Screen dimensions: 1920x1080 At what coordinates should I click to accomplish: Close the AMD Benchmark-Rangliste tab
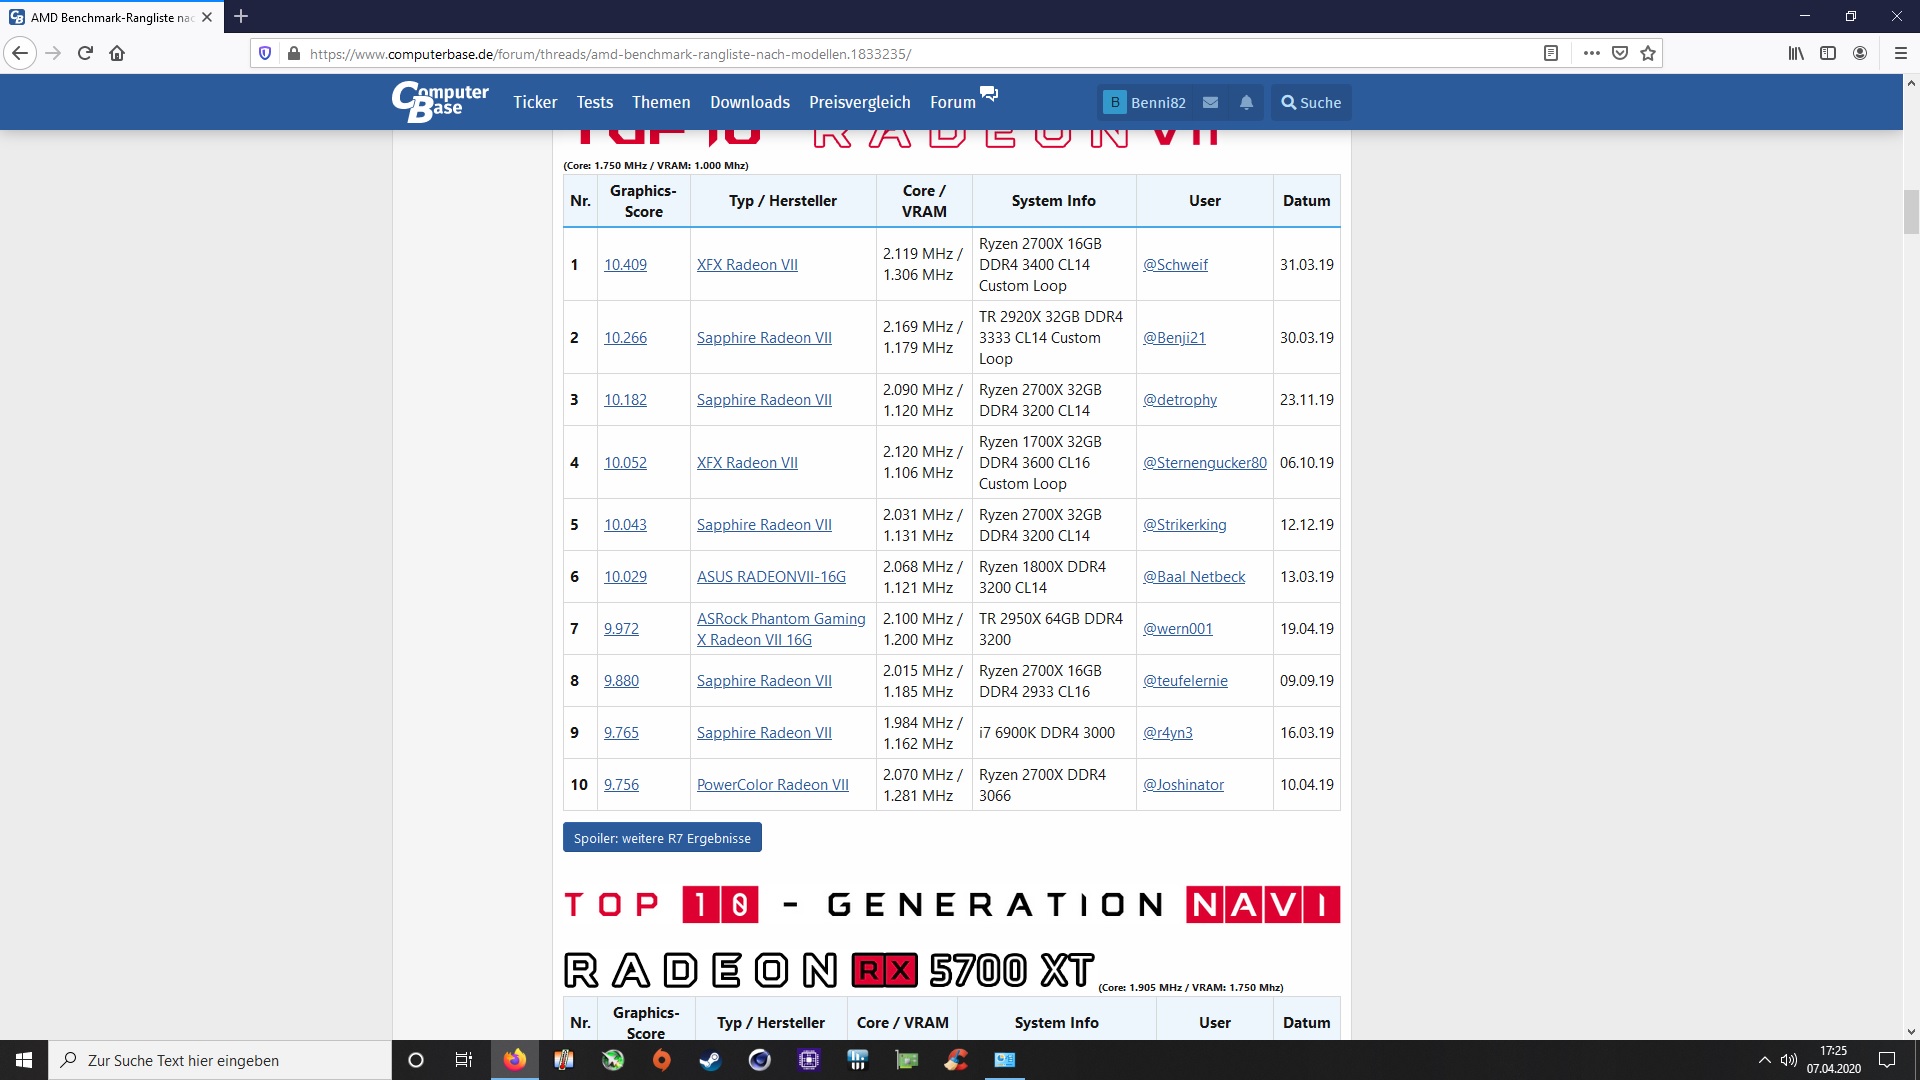coord(207,17)
